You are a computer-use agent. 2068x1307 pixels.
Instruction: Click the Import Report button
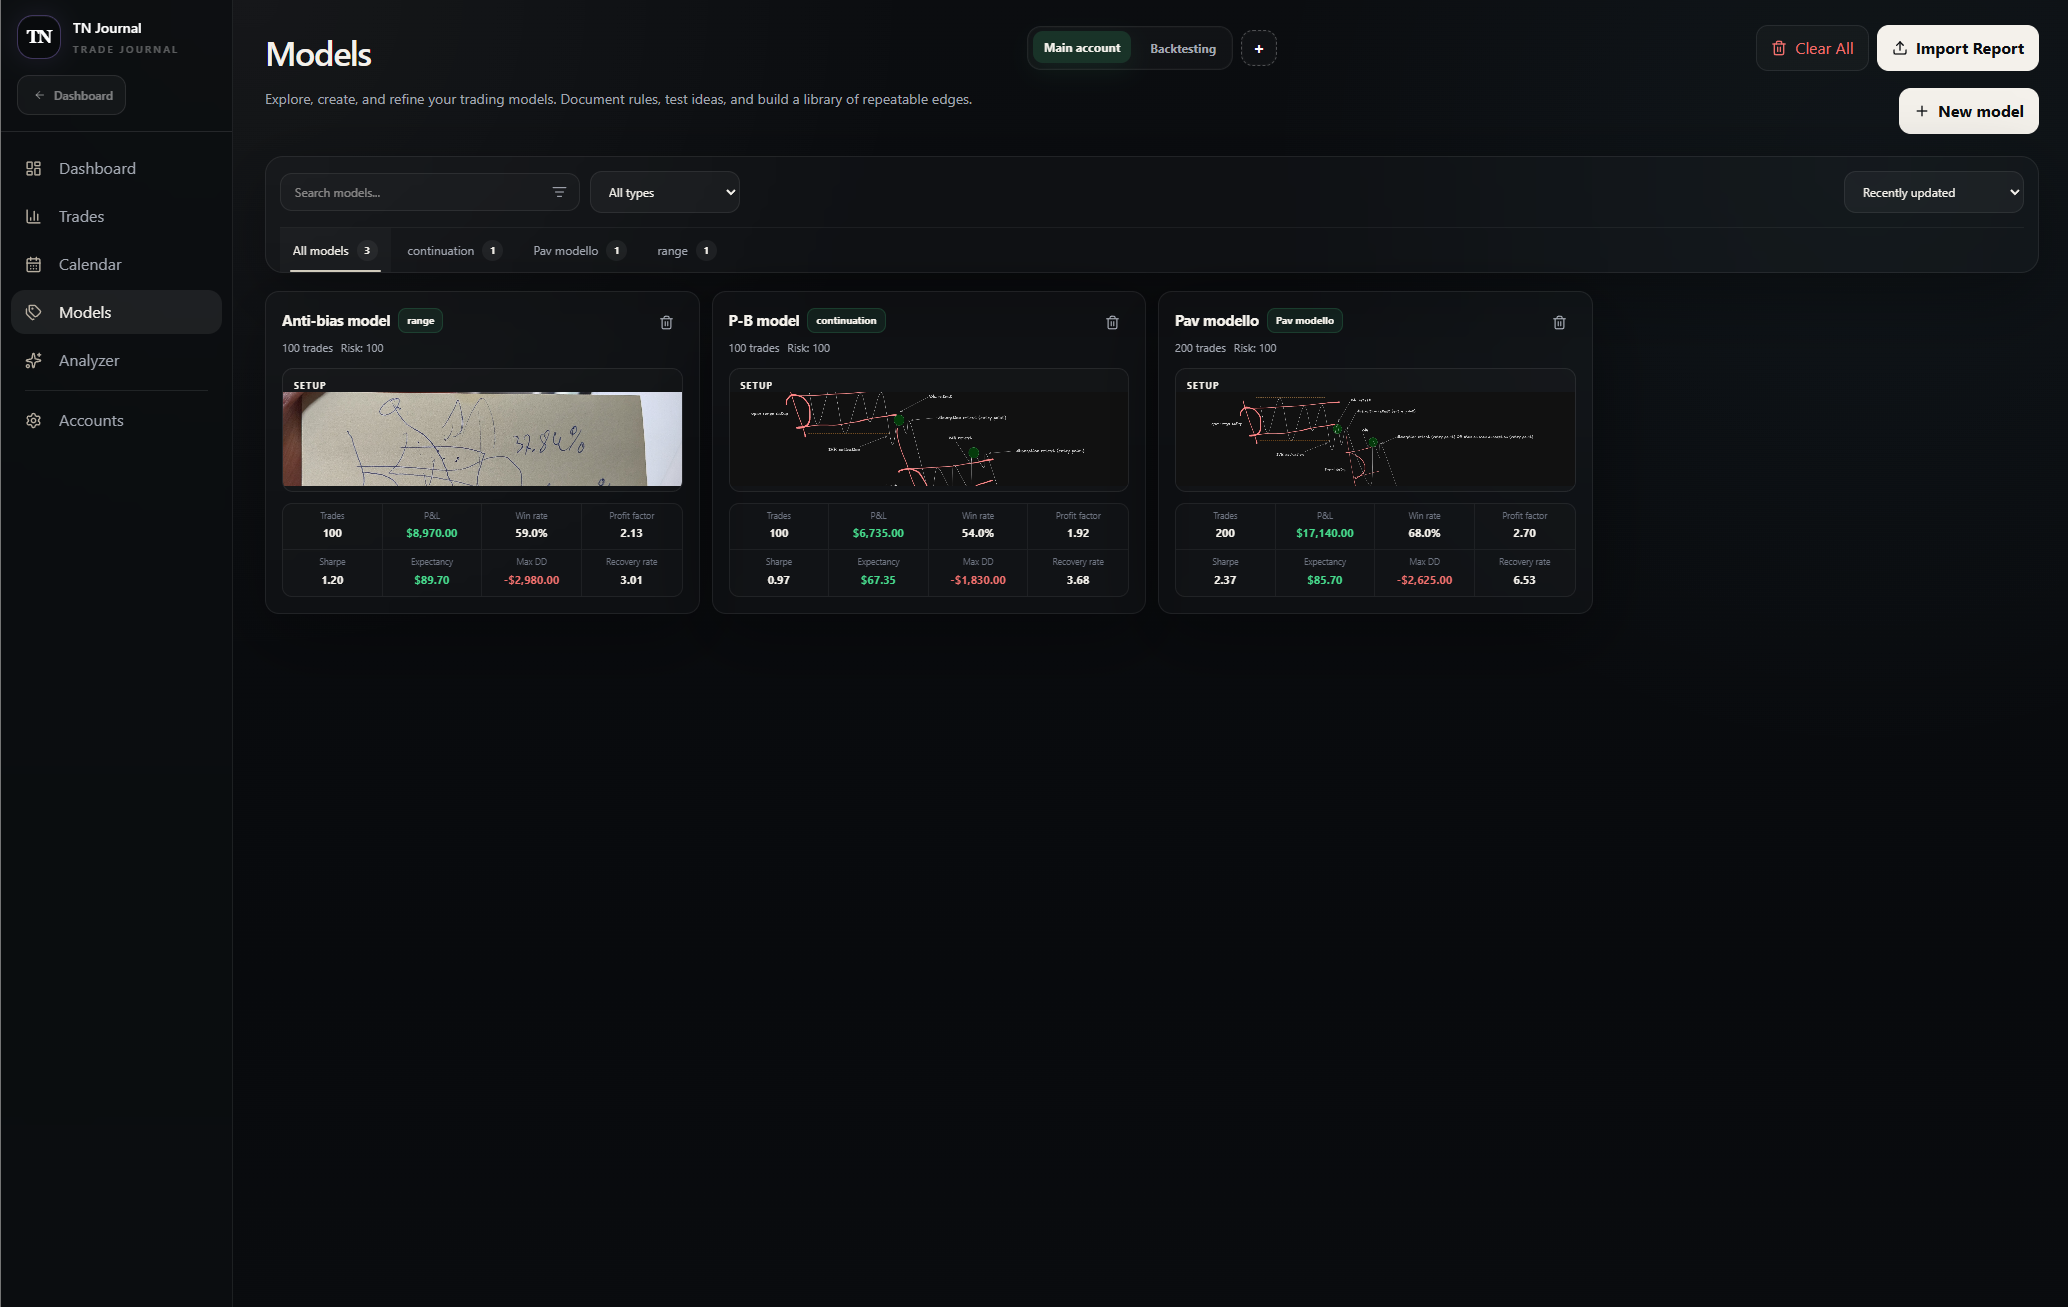1957,48
